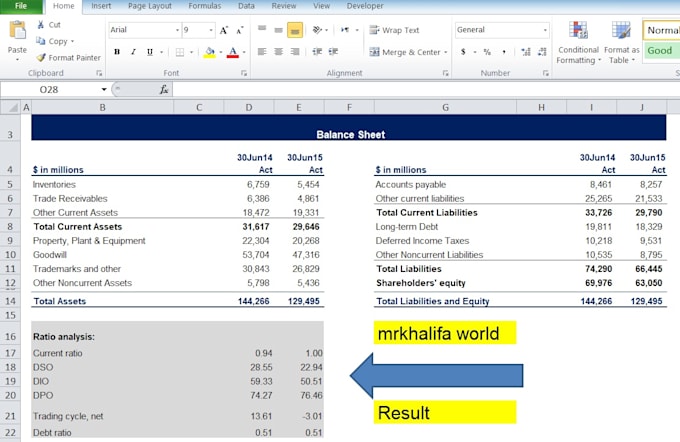Open the General number format dropdown
Viewport: 680px width, 442px height.
(x=545, y=30)
